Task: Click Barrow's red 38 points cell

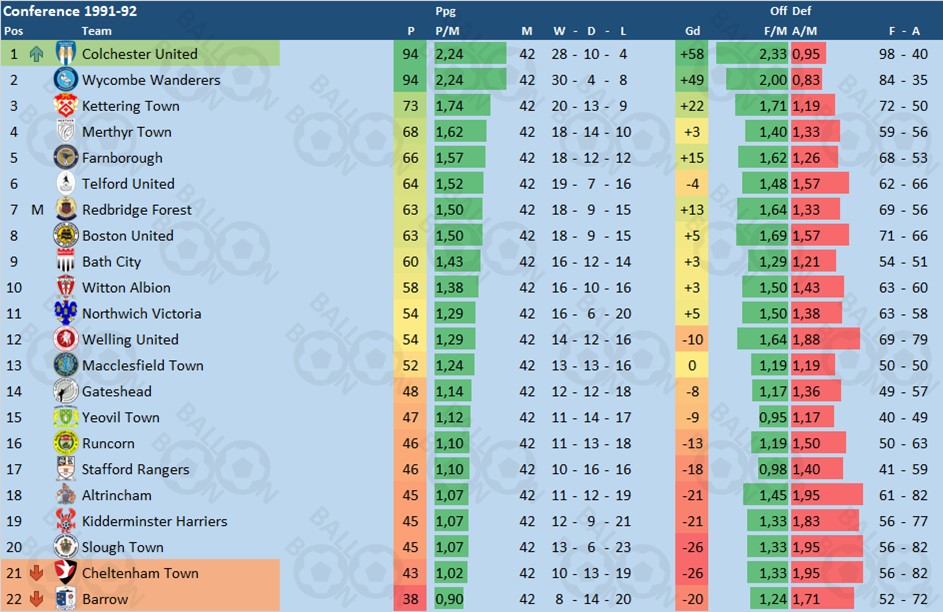Action: click(x=410, y=599)
